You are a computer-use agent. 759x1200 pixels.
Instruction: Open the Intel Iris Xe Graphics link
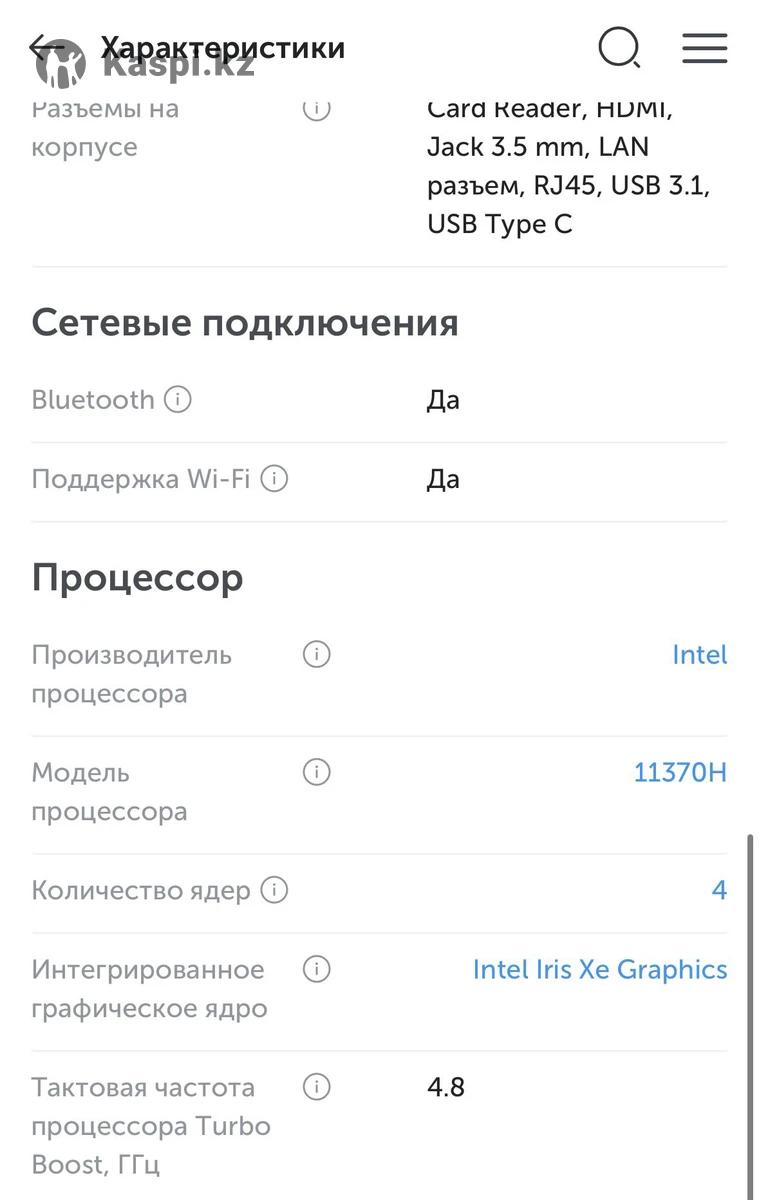click(x=600, y=969)
